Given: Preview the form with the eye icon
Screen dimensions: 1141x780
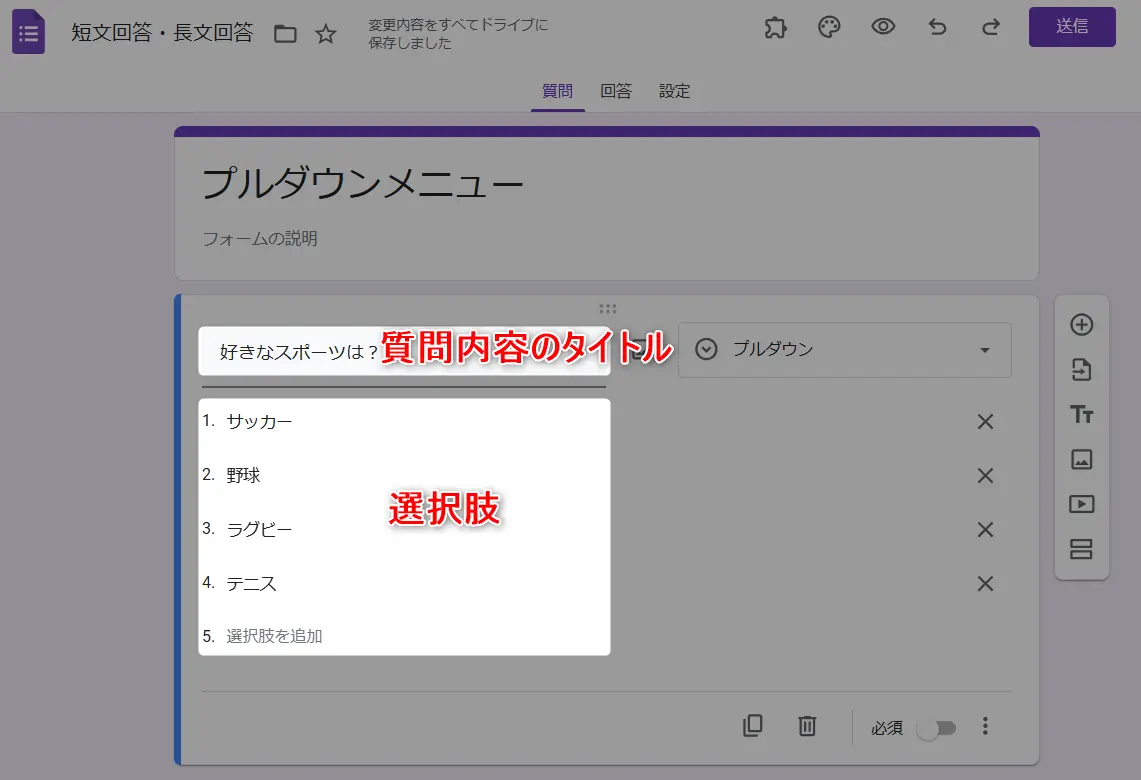Looking at the screenshot, I should 883,27.
